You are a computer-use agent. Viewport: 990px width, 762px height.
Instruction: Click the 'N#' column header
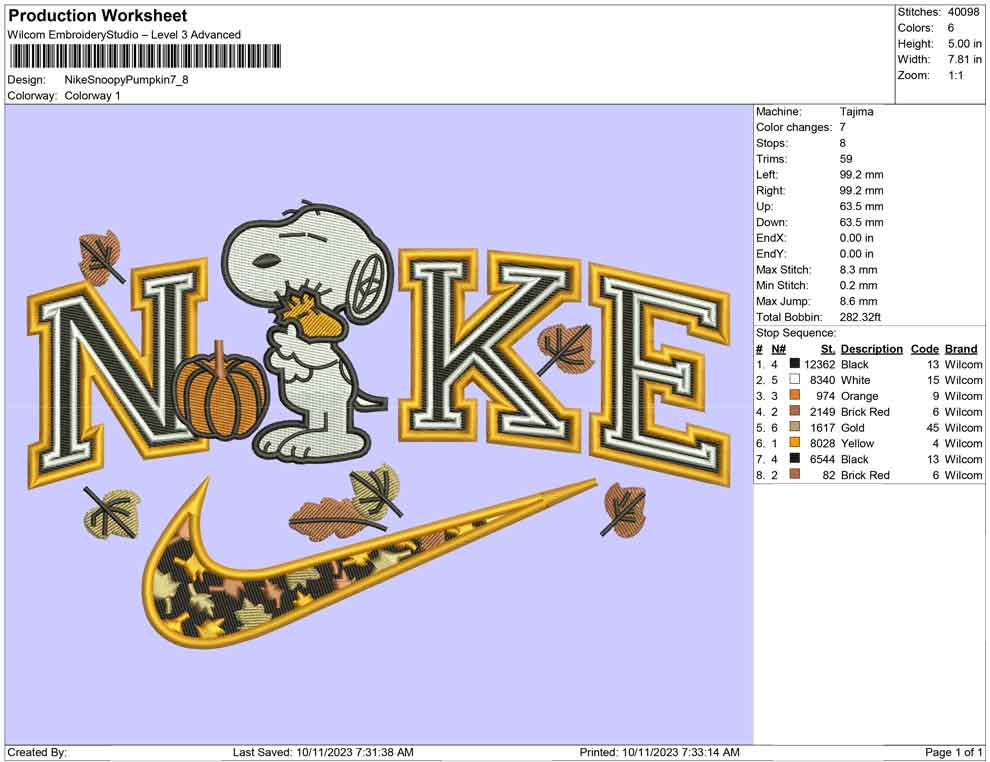(778, 349)
